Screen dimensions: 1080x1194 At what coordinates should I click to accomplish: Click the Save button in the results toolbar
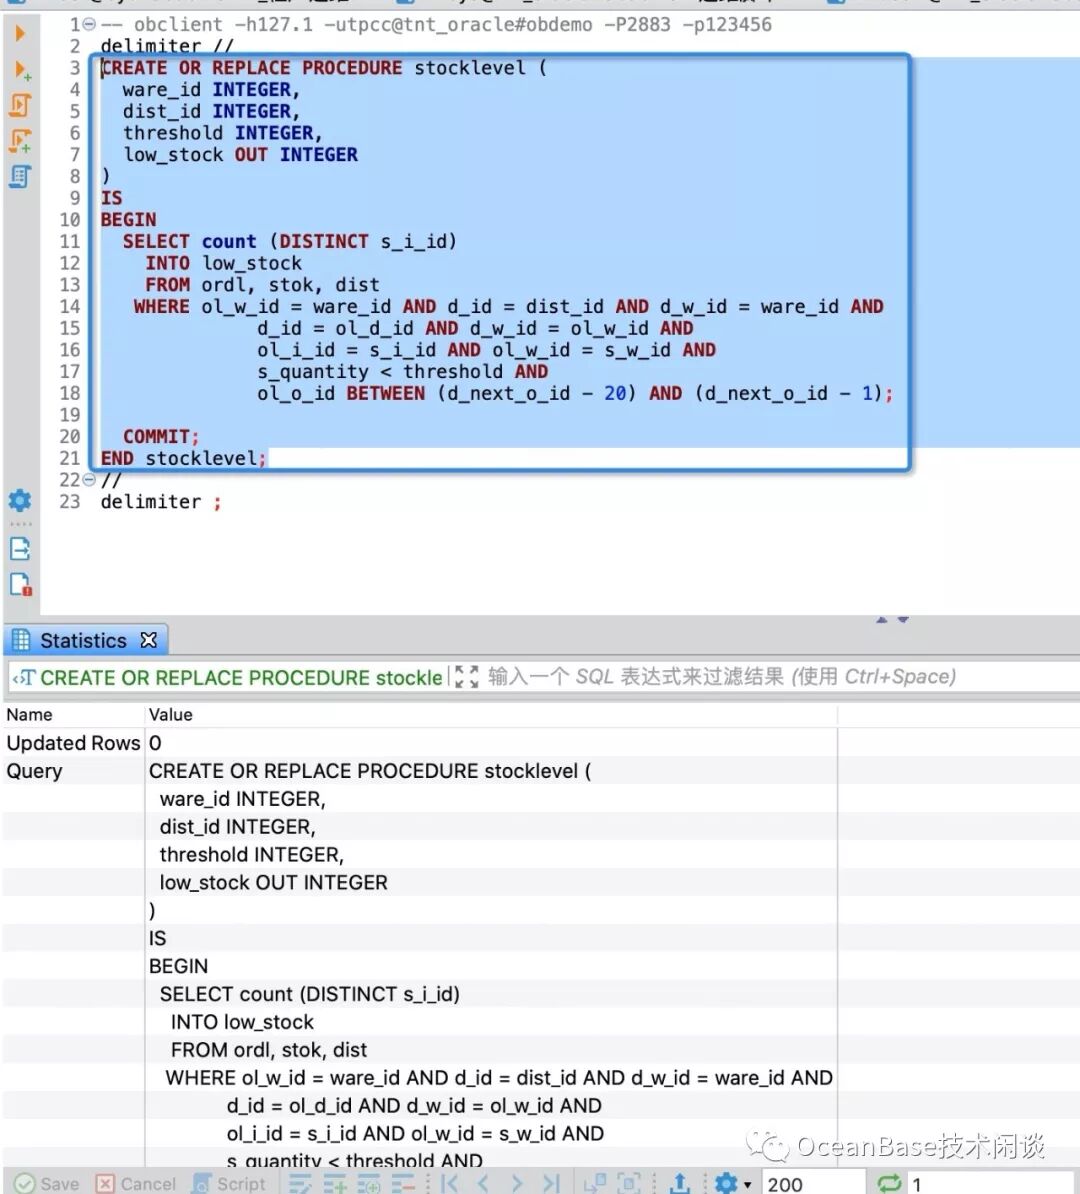pos(47,1183)
